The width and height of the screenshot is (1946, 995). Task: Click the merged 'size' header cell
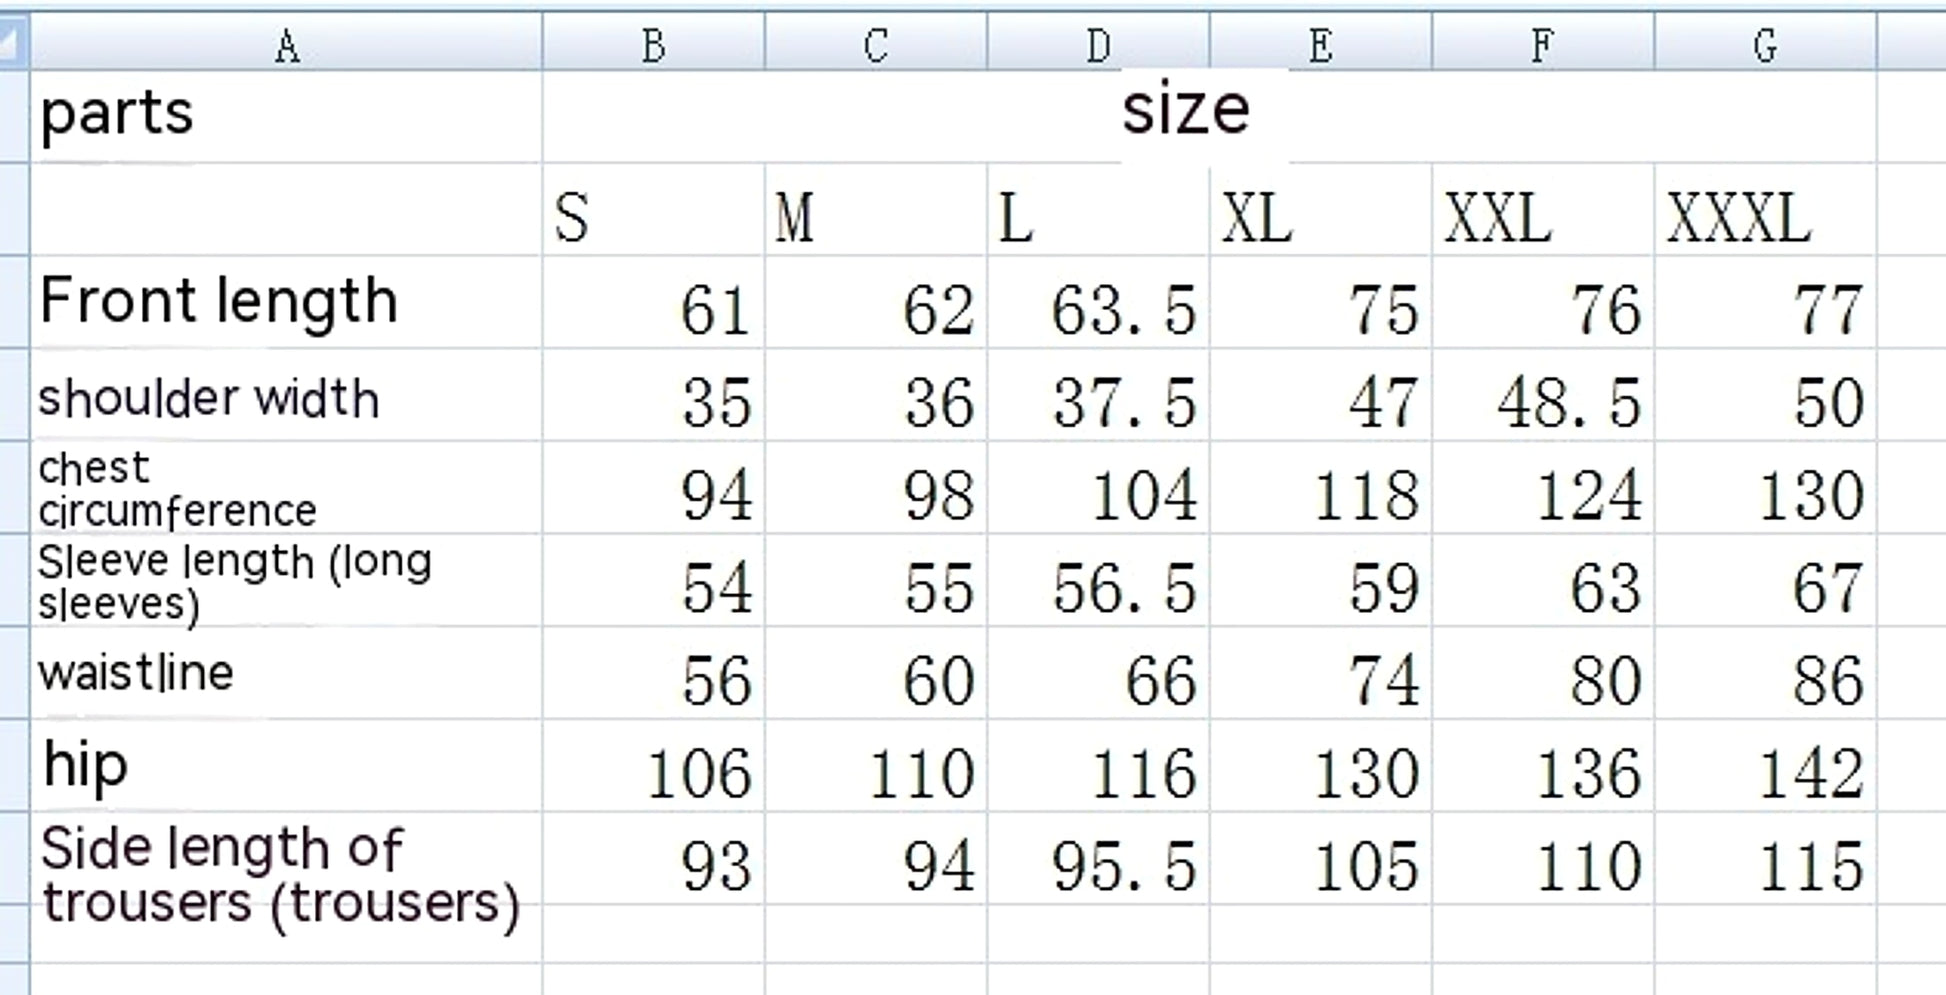pos(1210,116)
